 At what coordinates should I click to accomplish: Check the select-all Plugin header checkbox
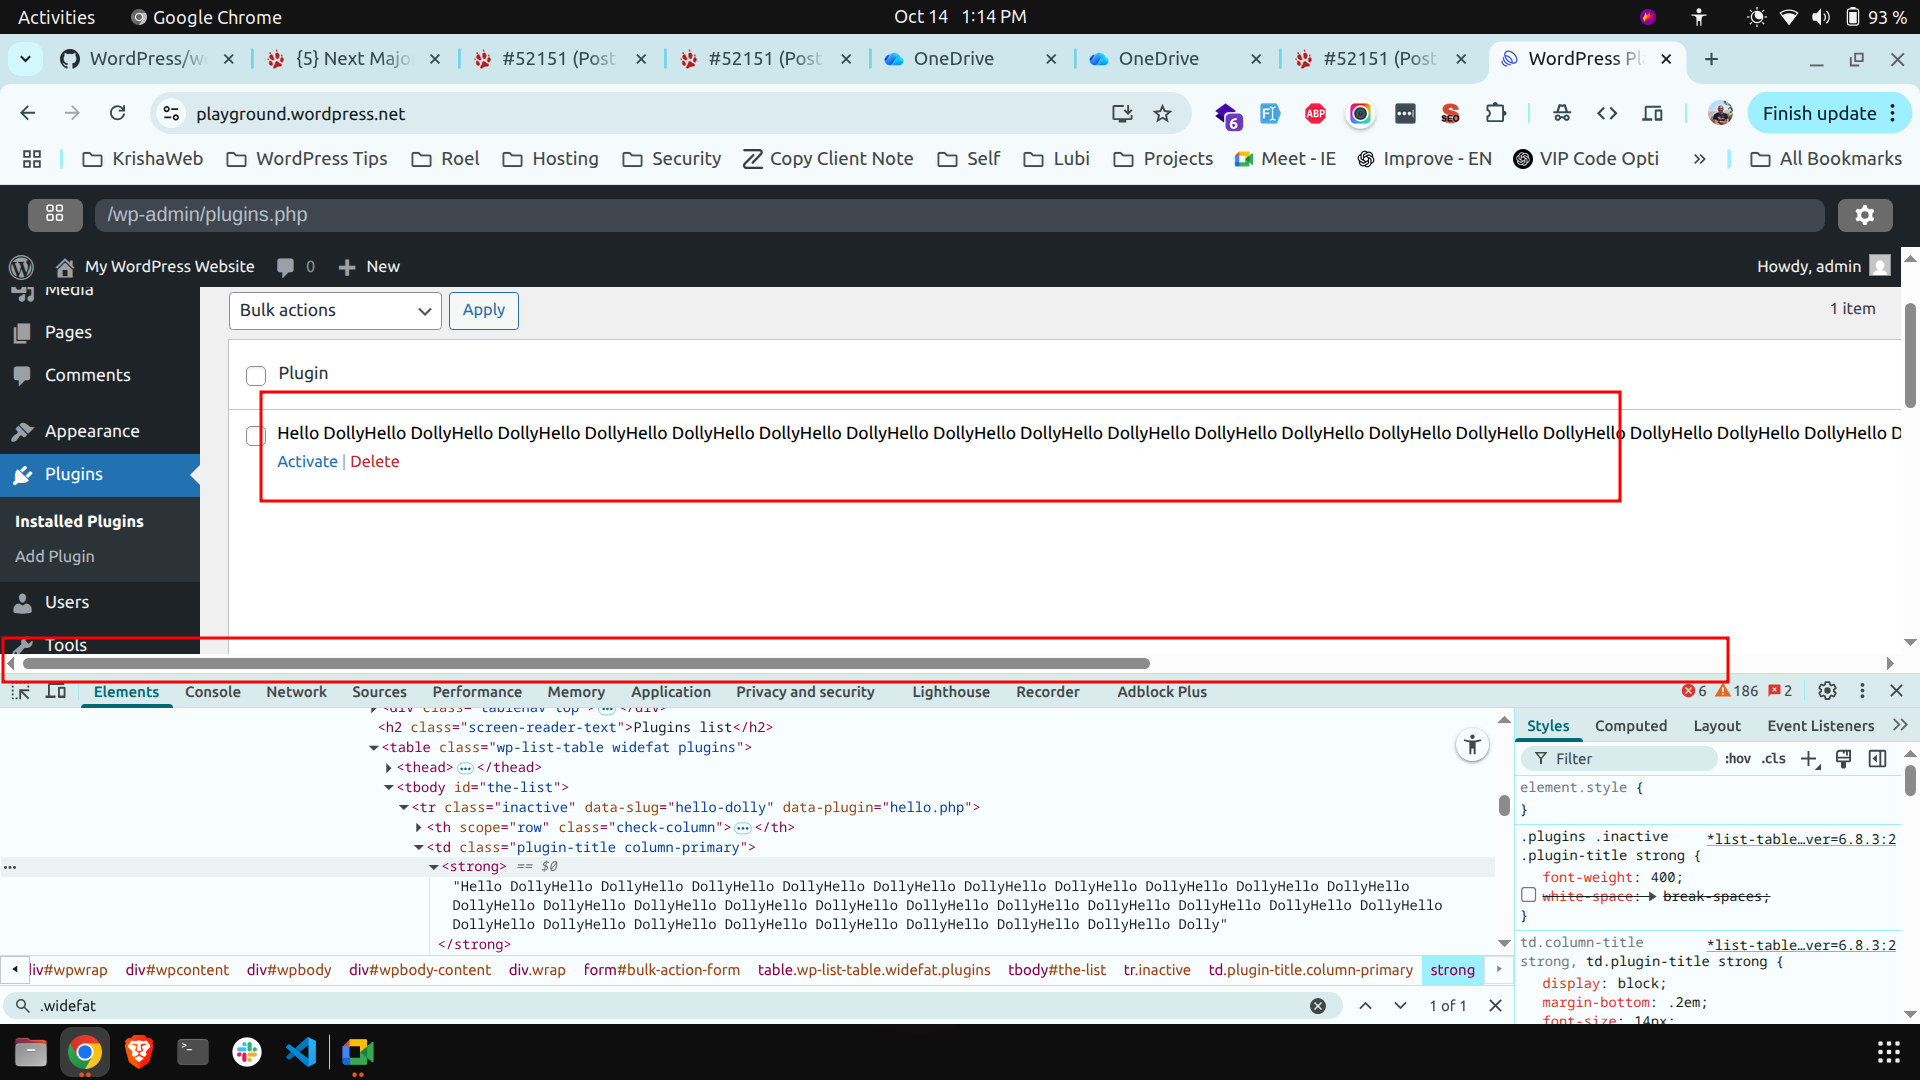[256, 376]
